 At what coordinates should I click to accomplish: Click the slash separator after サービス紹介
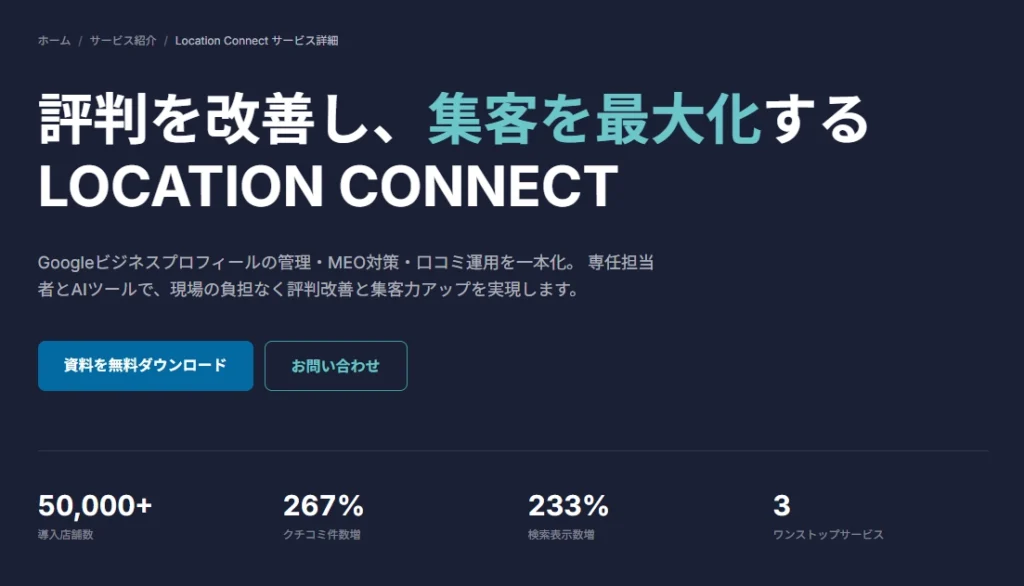pos(166,41)
